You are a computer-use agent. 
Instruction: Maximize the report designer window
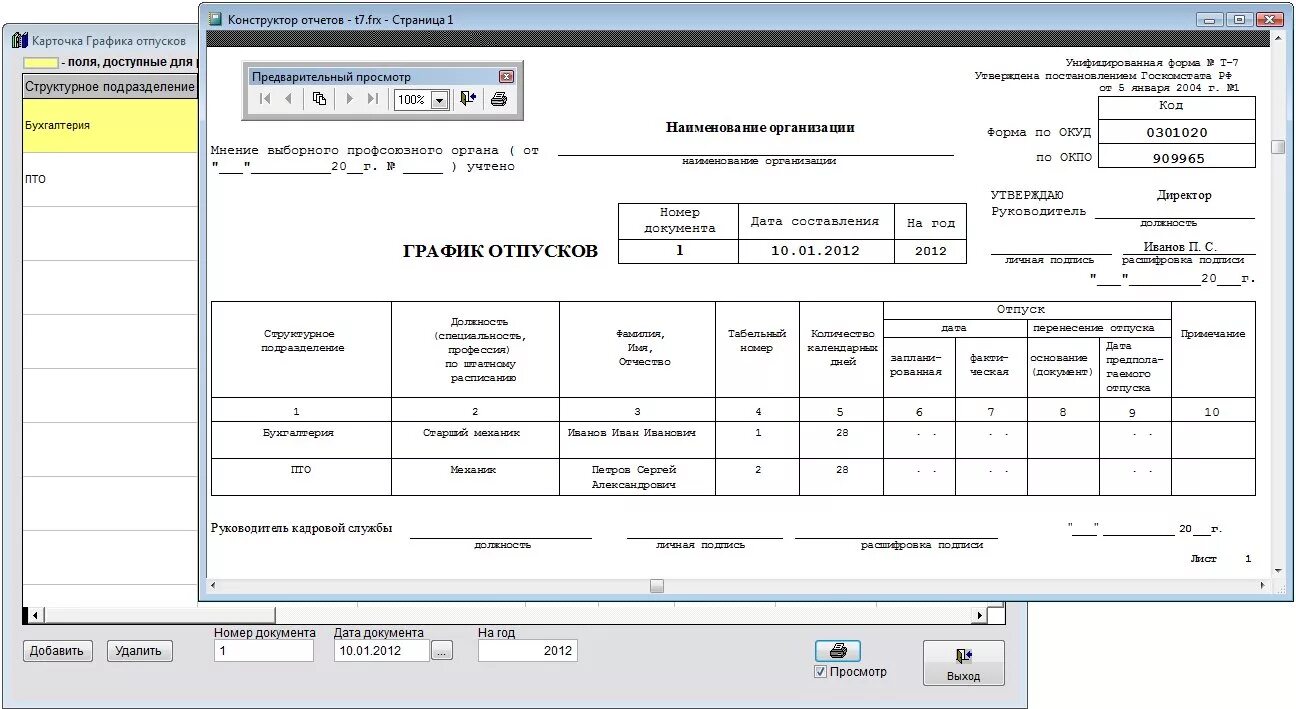[x=1240, y=19]
